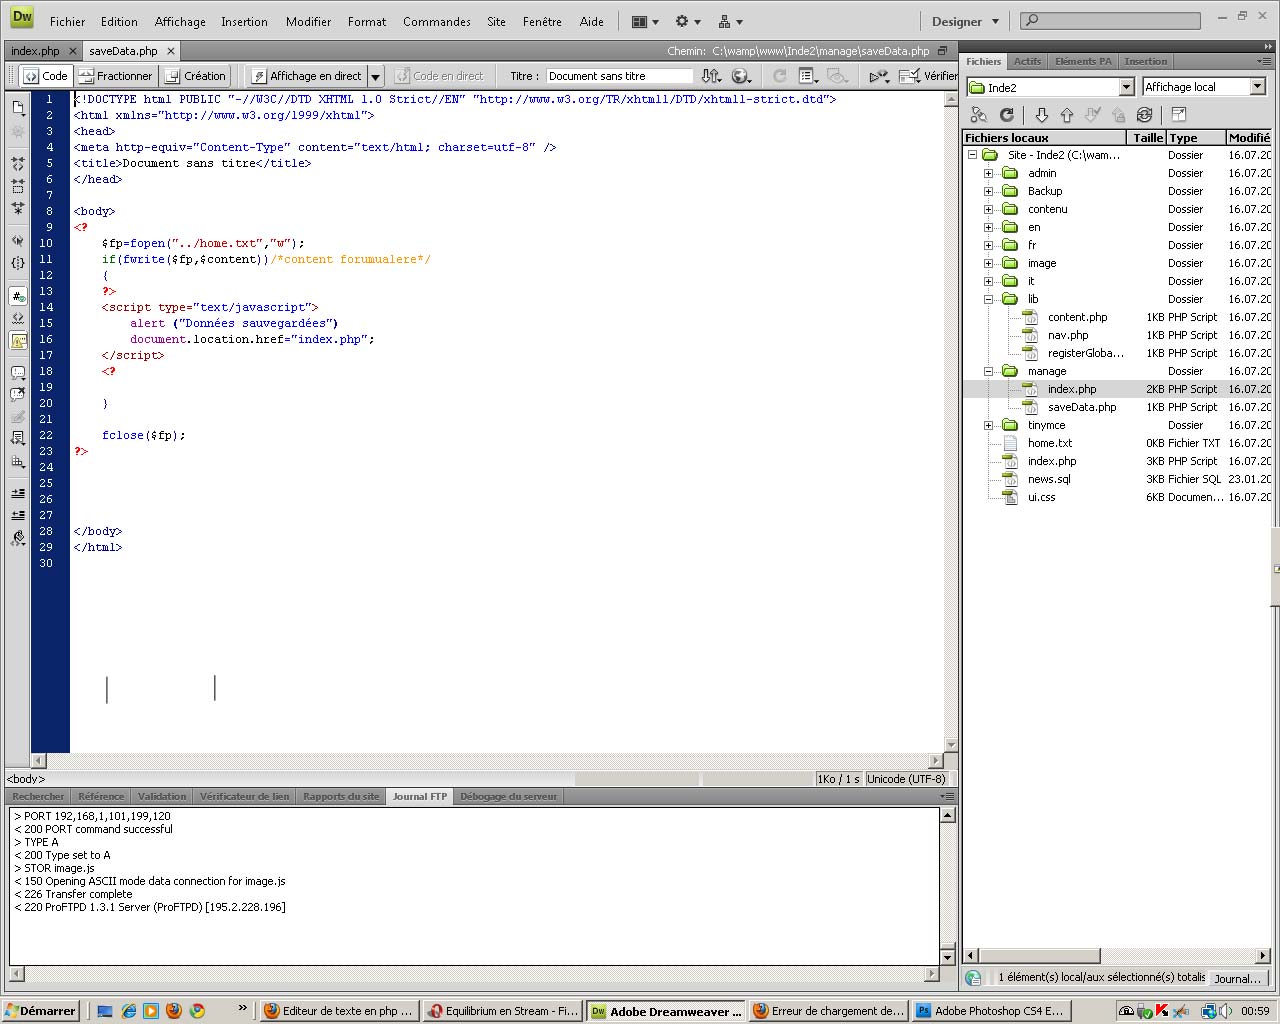
Task: Open View Options icon in document toolbar
Action: point(809,76)
